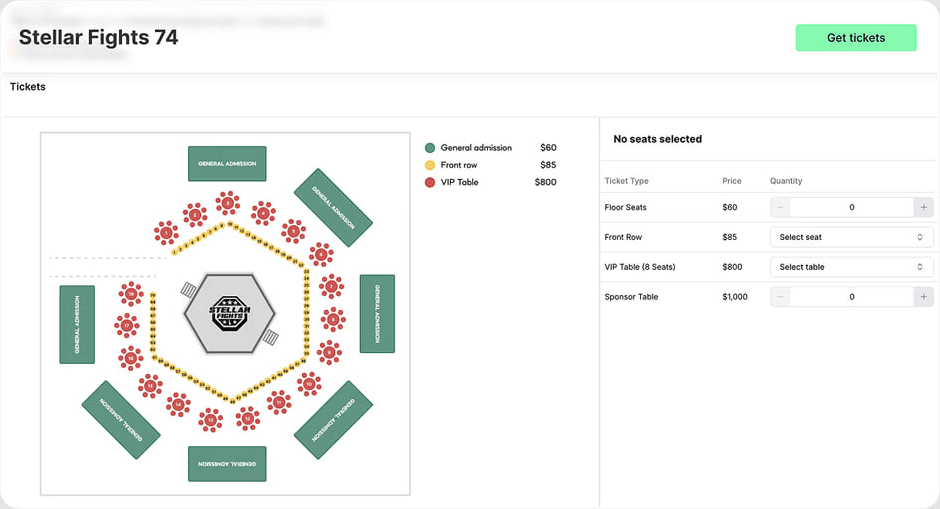Click the Floor Seats quantity field
Screen dimensions: 940x509
pyautogui.click(x=851, y=207)
